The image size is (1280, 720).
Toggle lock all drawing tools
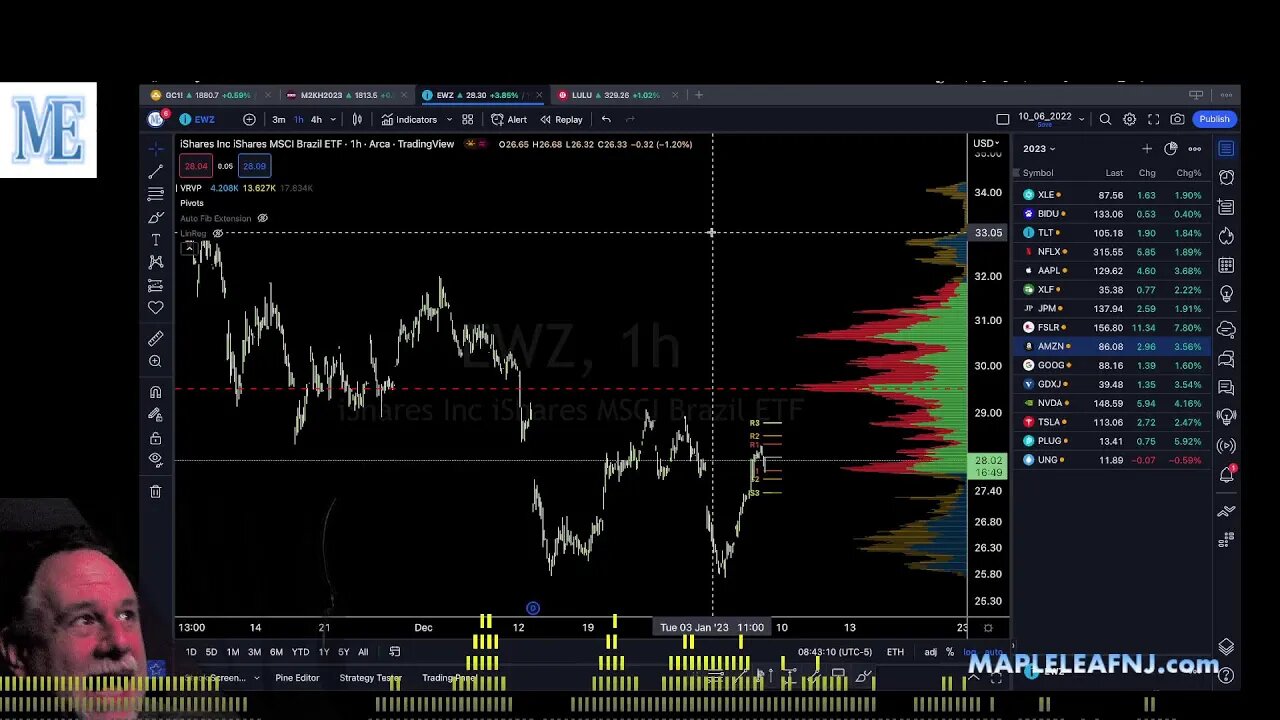click(x=156, y=438)
